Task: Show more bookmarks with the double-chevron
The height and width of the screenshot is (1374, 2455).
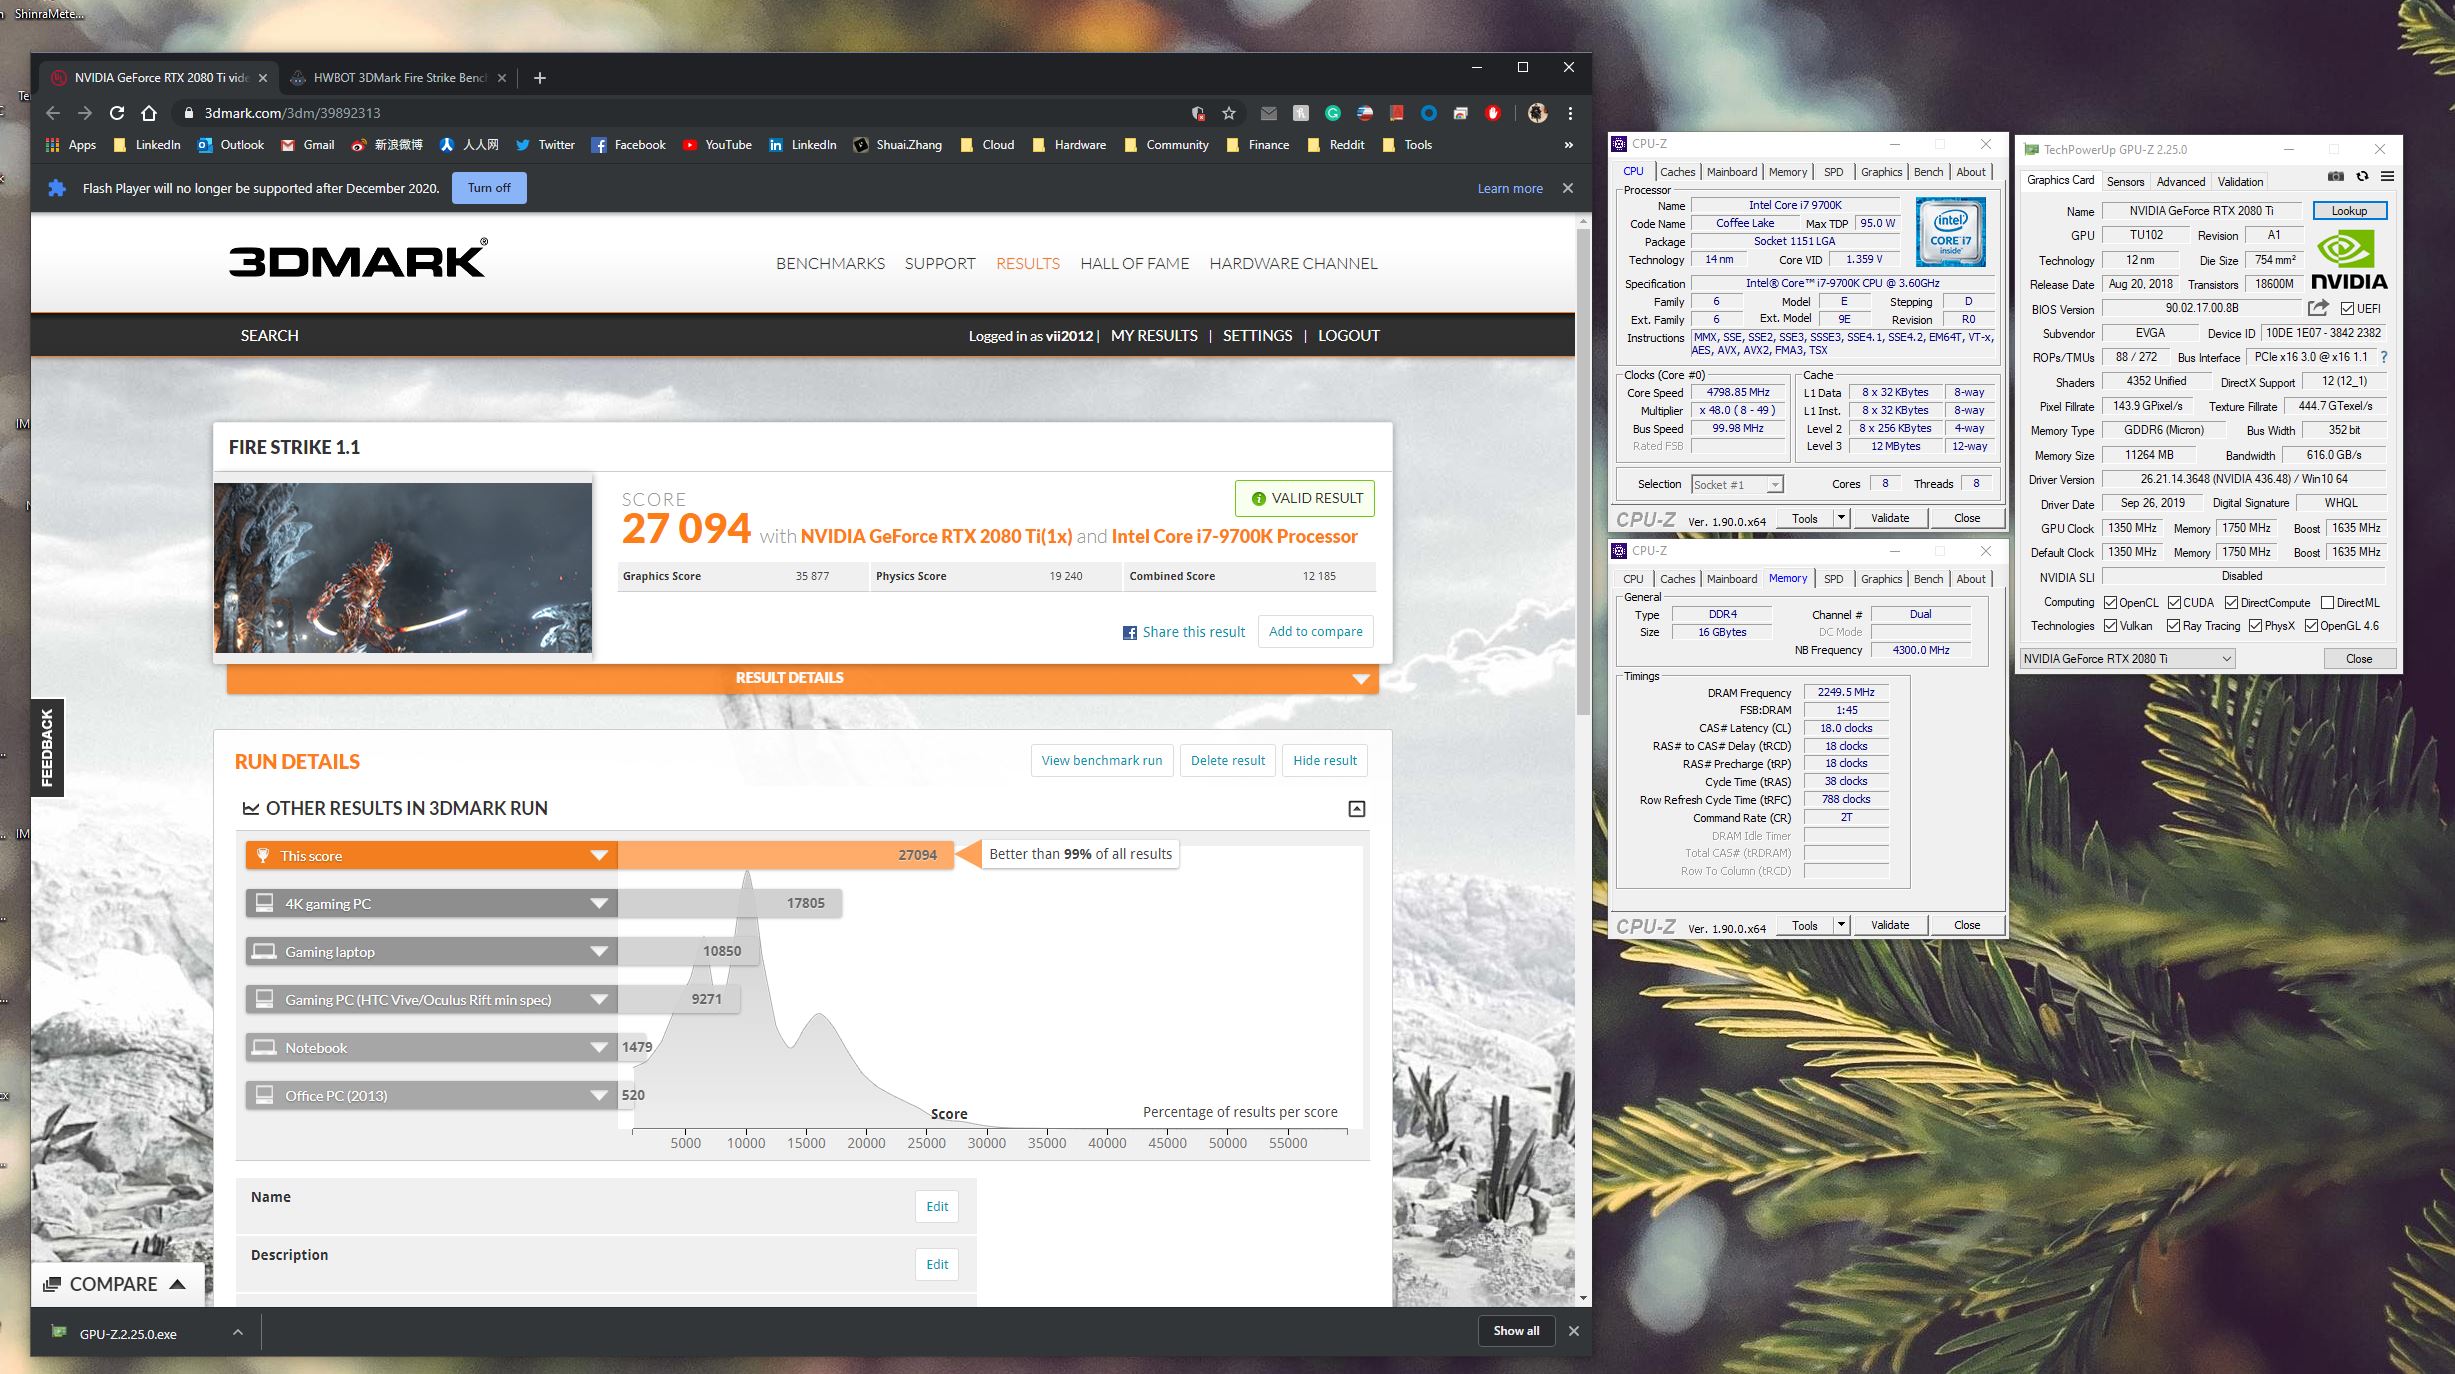Action: 1568,145
